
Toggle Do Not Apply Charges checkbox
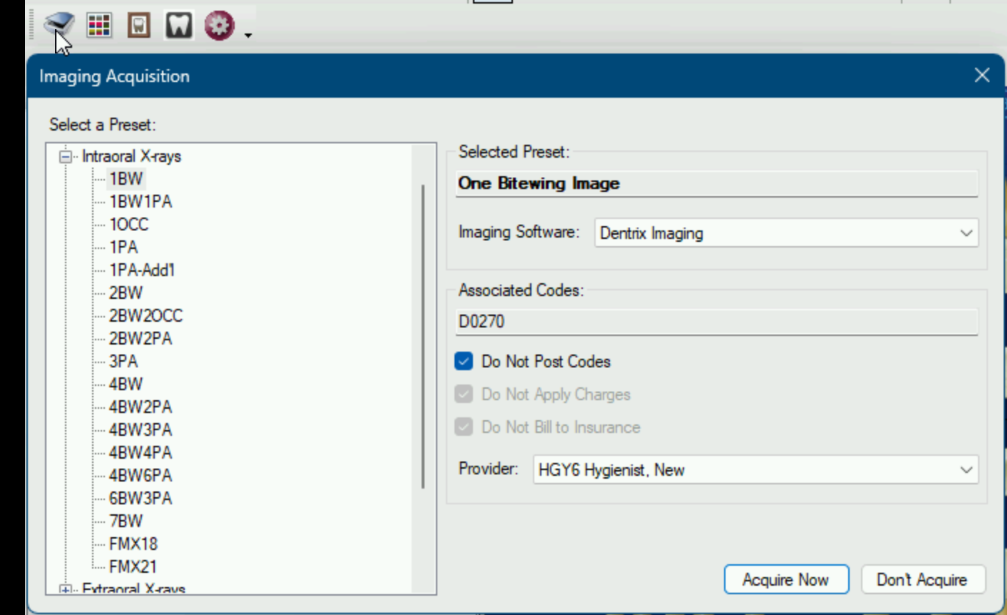(x=464, y=394)
